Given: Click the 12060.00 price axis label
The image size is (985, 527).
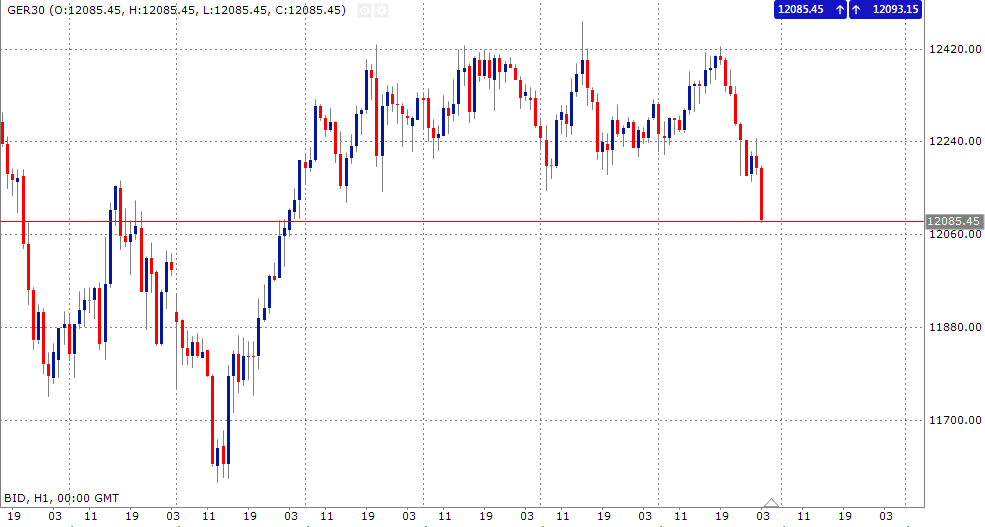Looking at the screenshot, I should pos(955,234).
